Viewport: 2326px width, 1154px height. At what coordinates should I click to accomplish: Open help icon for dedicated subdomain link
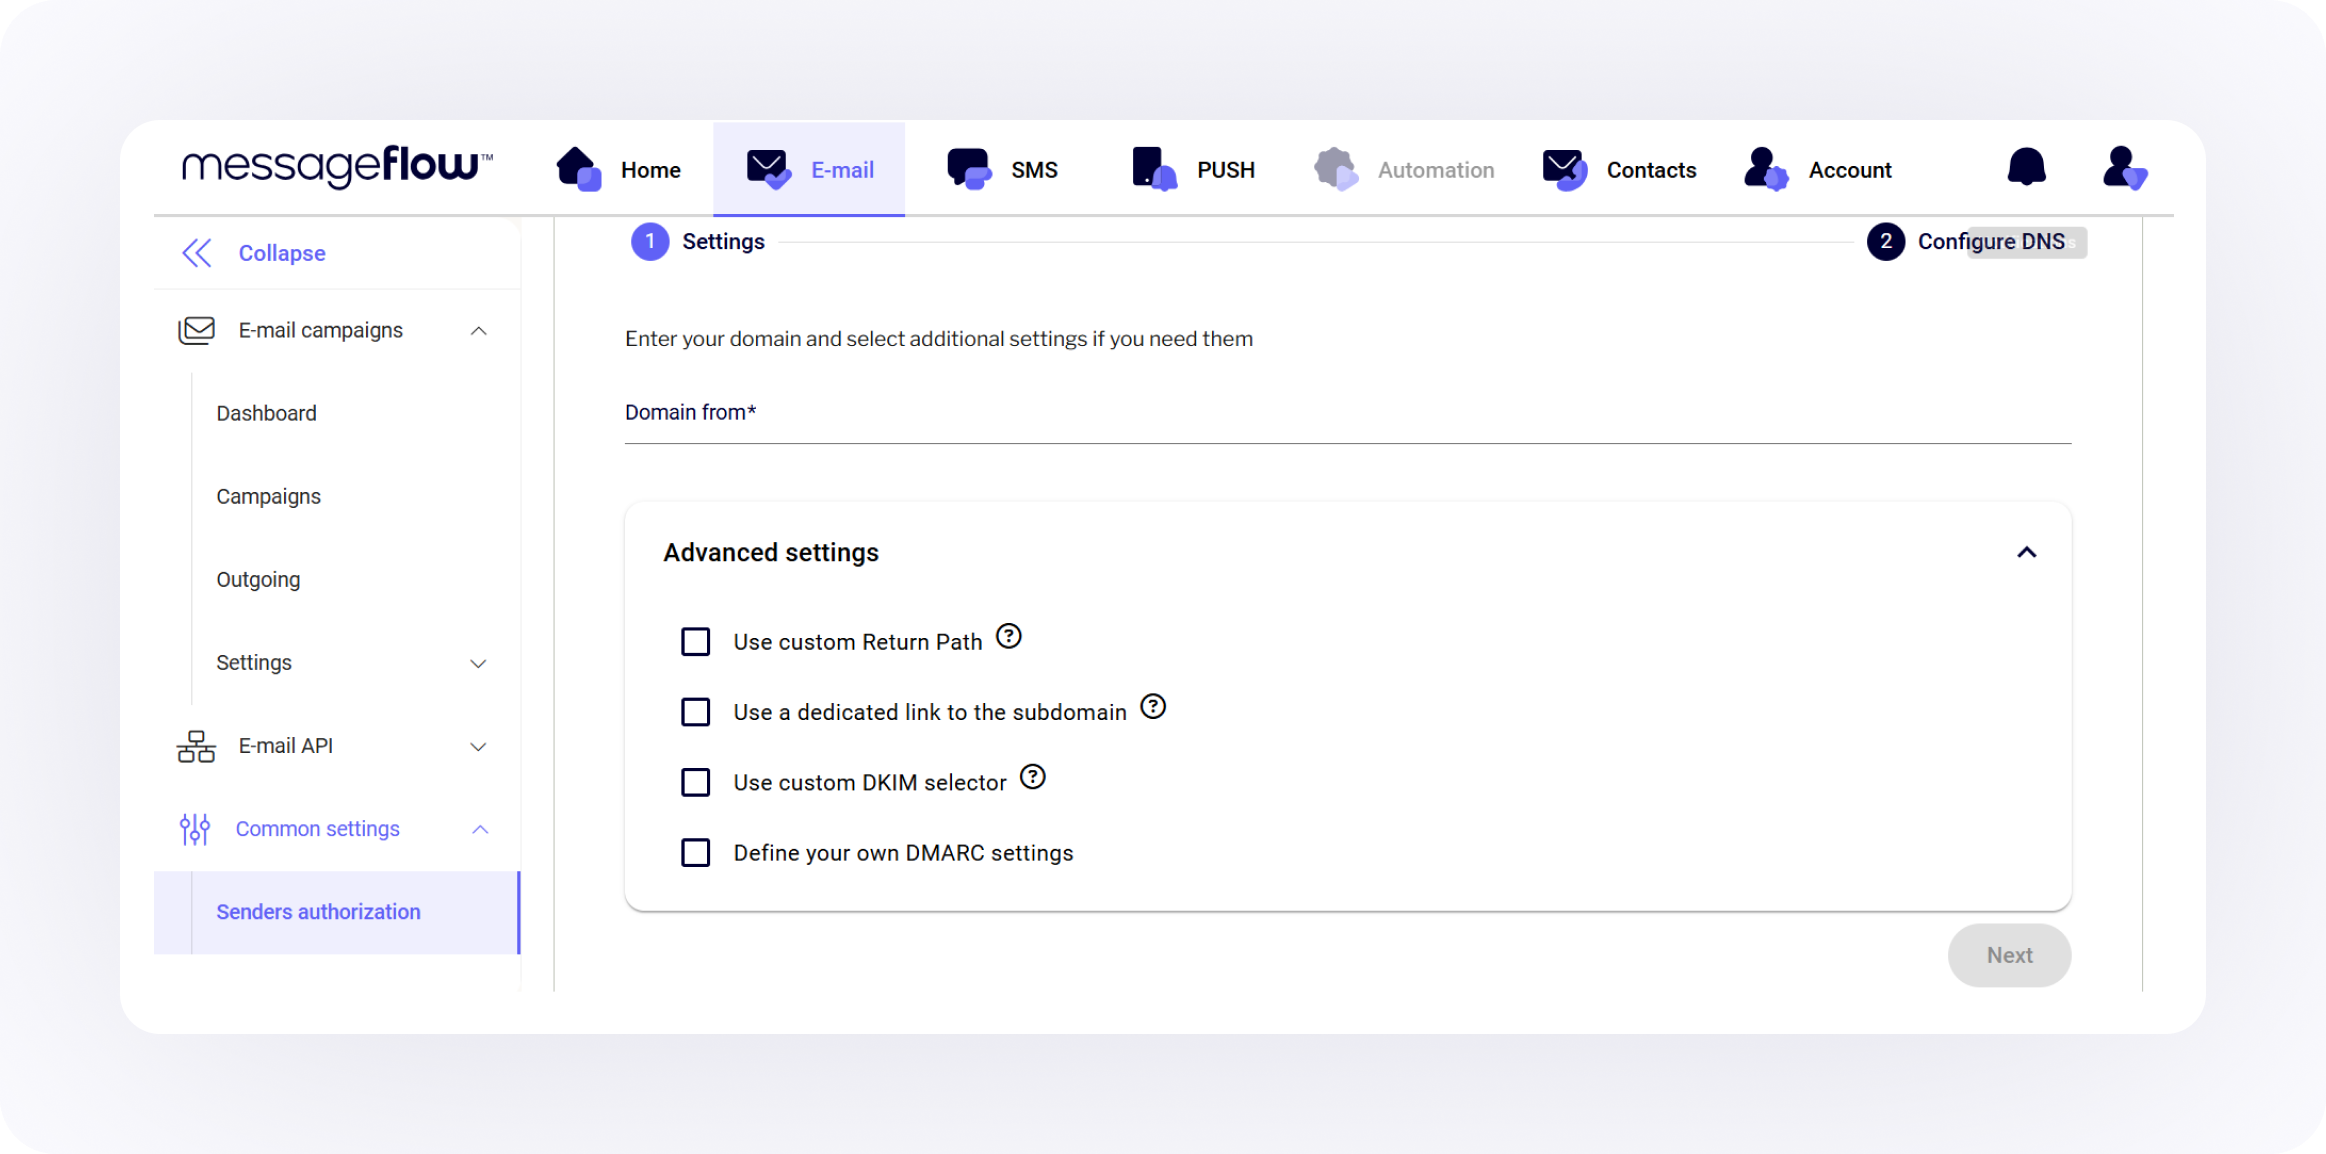pyautogui.click(x=1153, y=707)
